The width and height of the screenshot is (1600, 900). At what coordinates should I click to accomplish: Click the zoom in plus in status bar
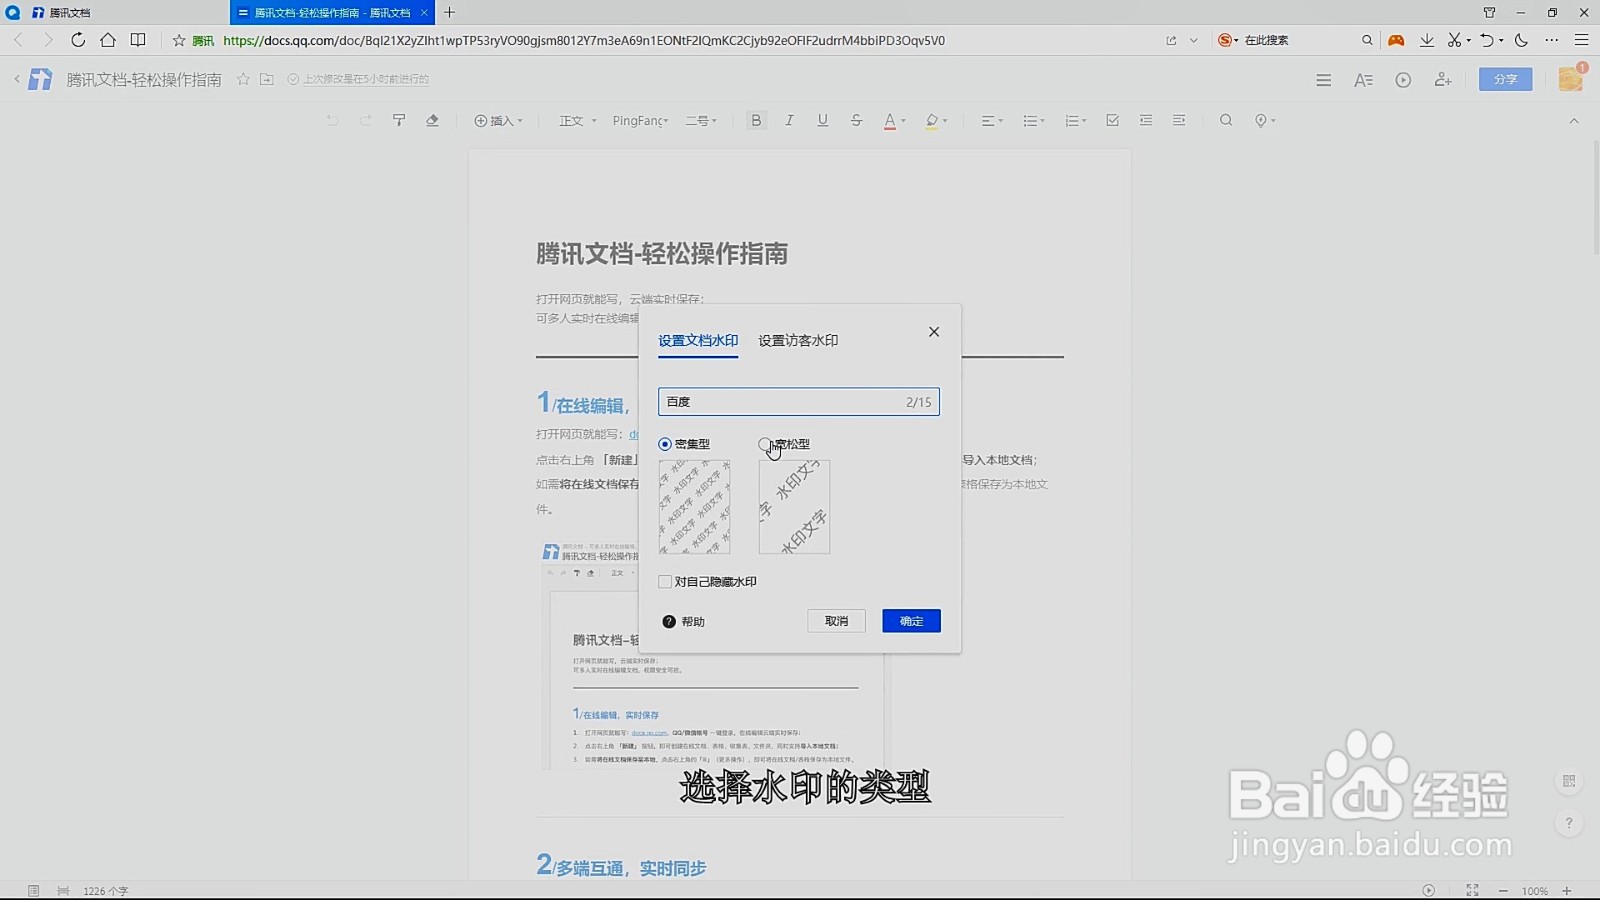1567,890
